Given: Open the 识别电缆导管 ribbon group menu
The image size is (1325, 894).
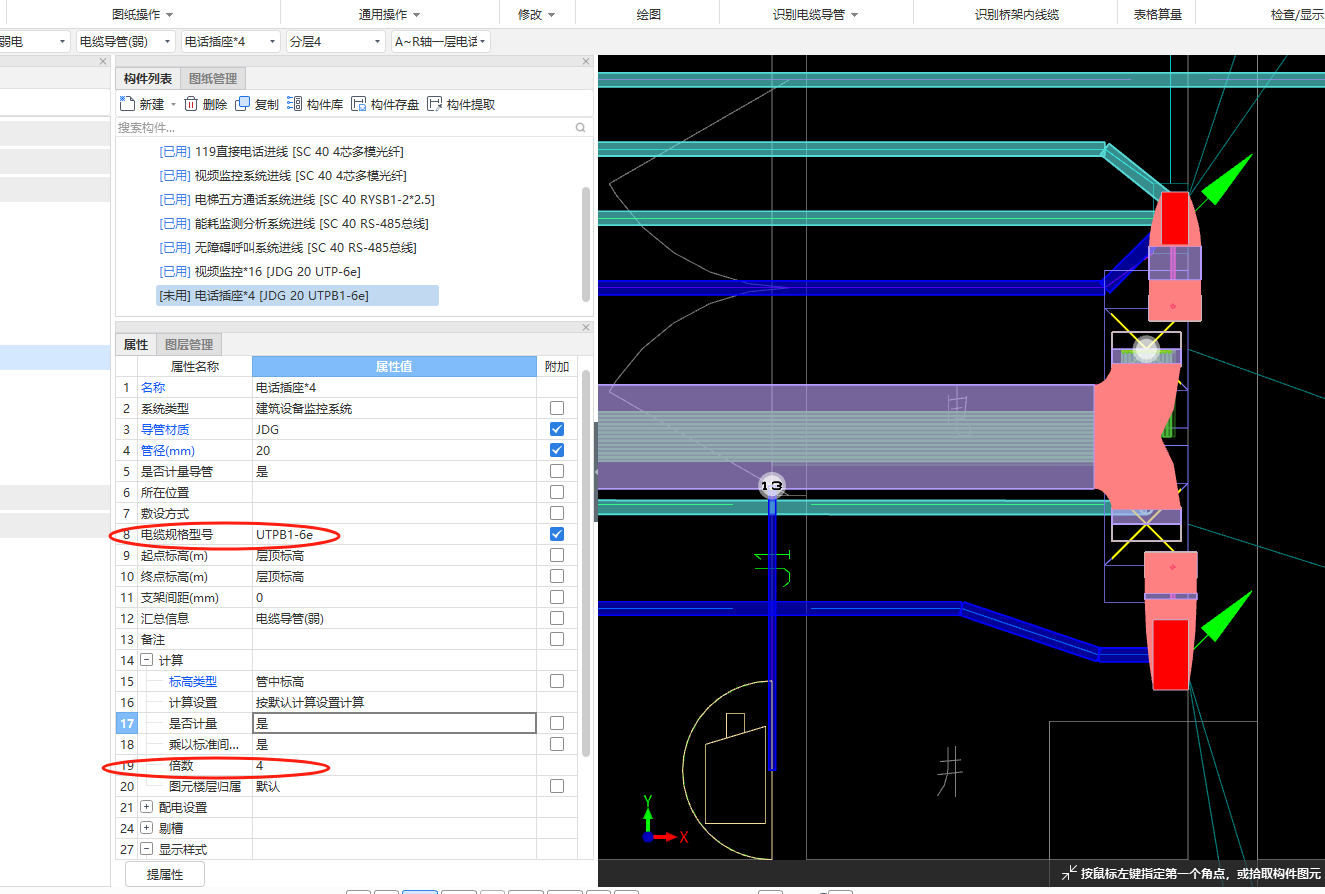Looking at the screenshot, I should click(816, 15).
